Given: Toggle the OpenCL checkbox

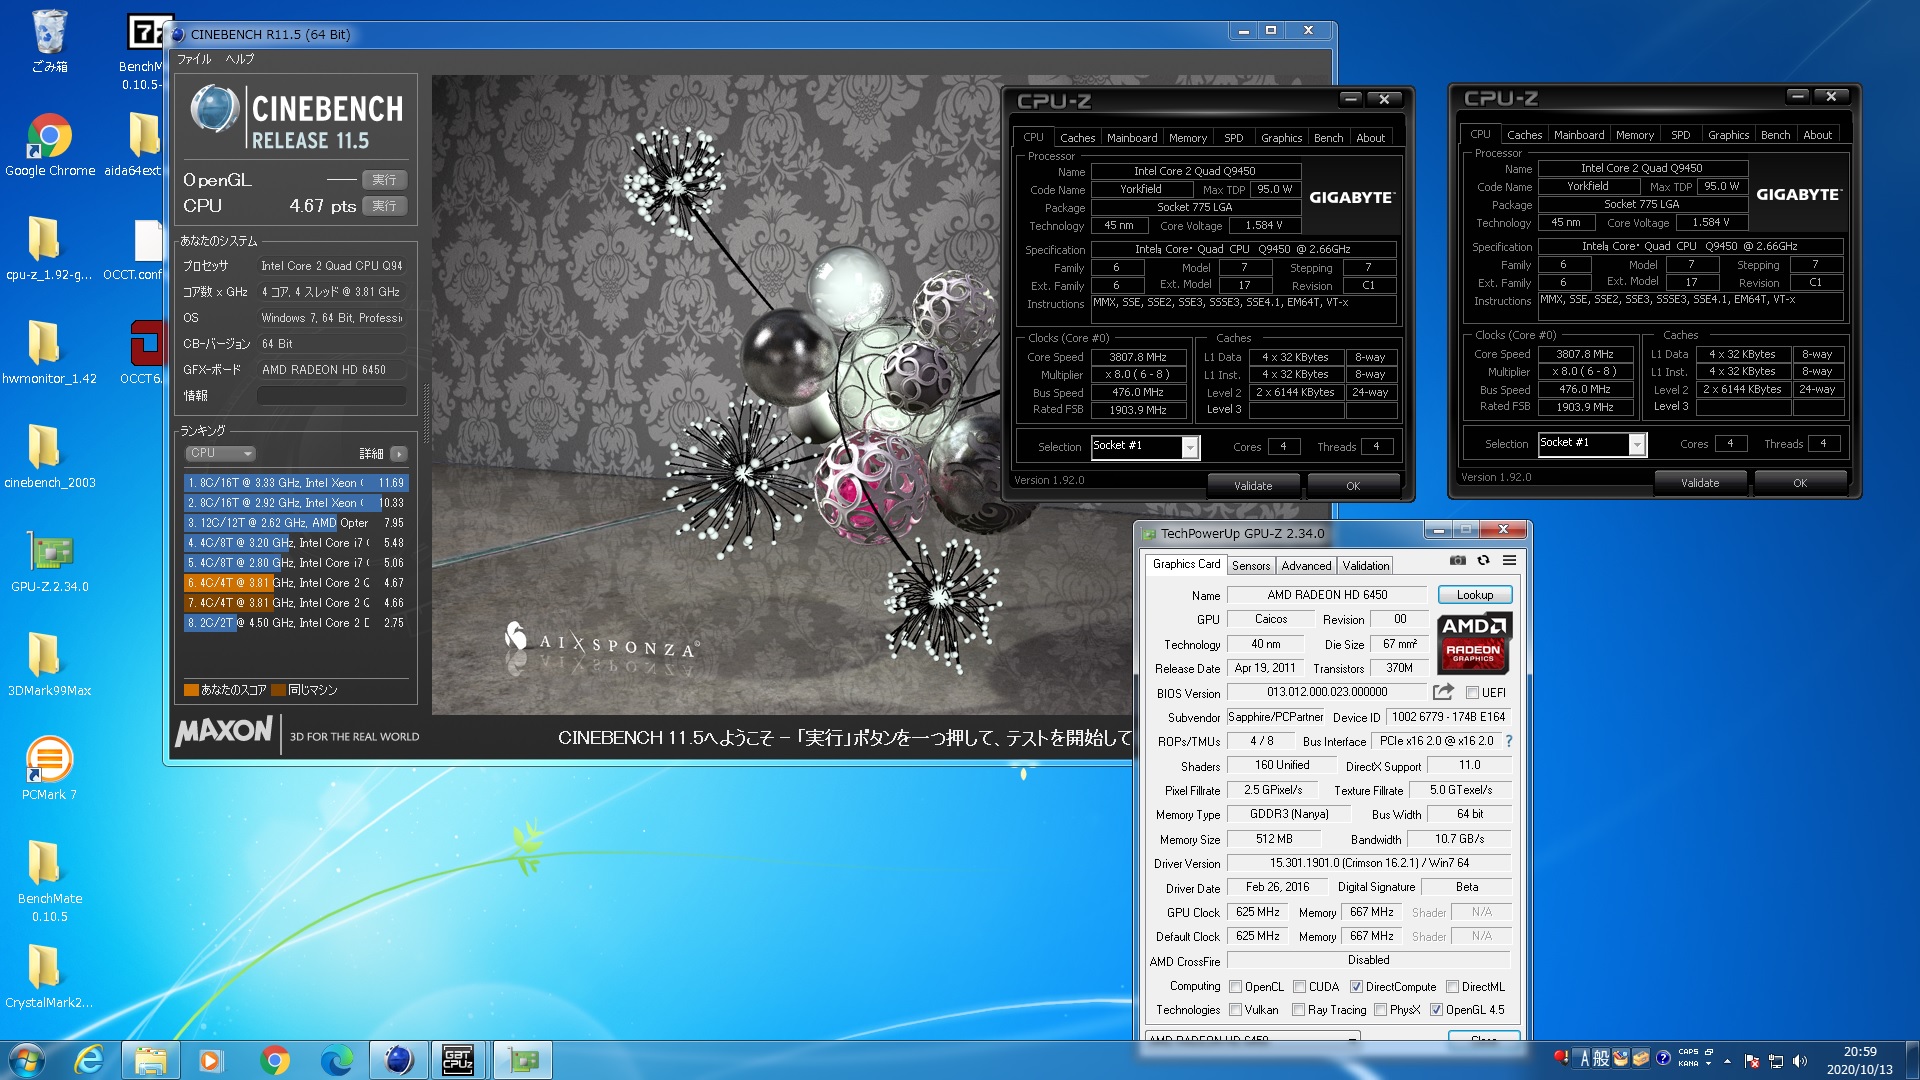Looking at the screenshot, I should pyautogui.click(x=1235, y=986).
